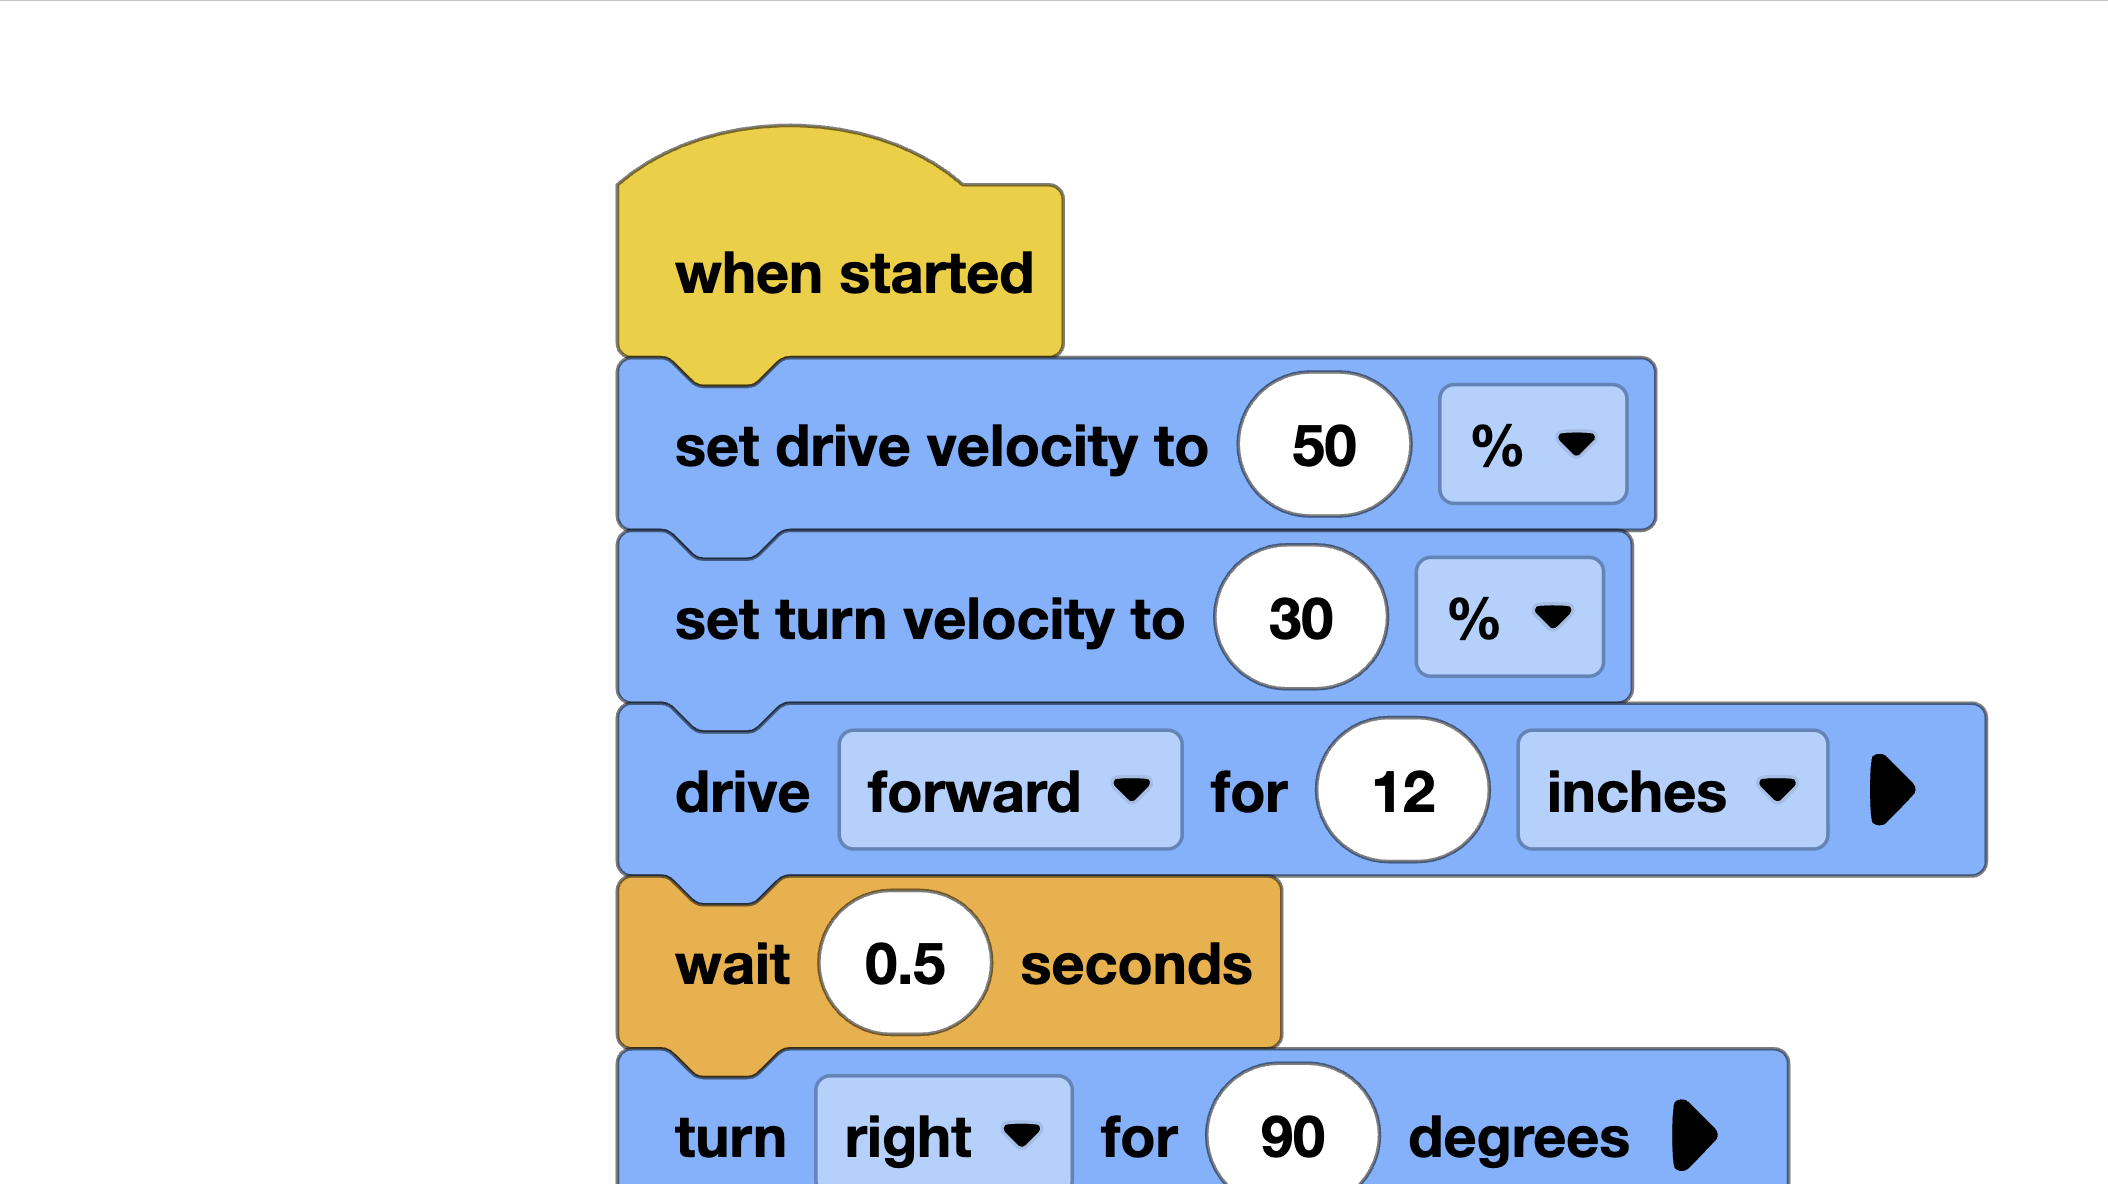Image resolution: width=2108 pixels, height=1184 pixels.
Task: Edit the 90 degrees turn value
Action: coord(1293,1135)
